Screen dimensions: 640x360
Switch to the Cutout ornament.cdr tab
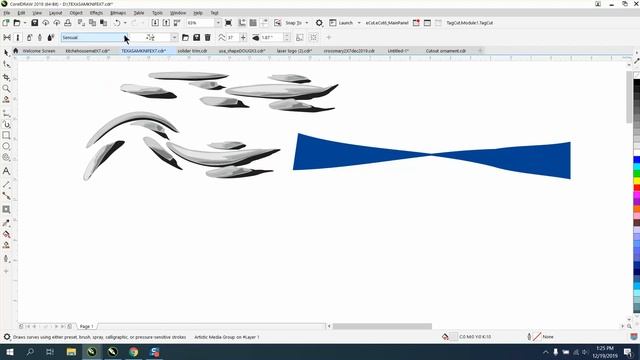pos(446,51)
